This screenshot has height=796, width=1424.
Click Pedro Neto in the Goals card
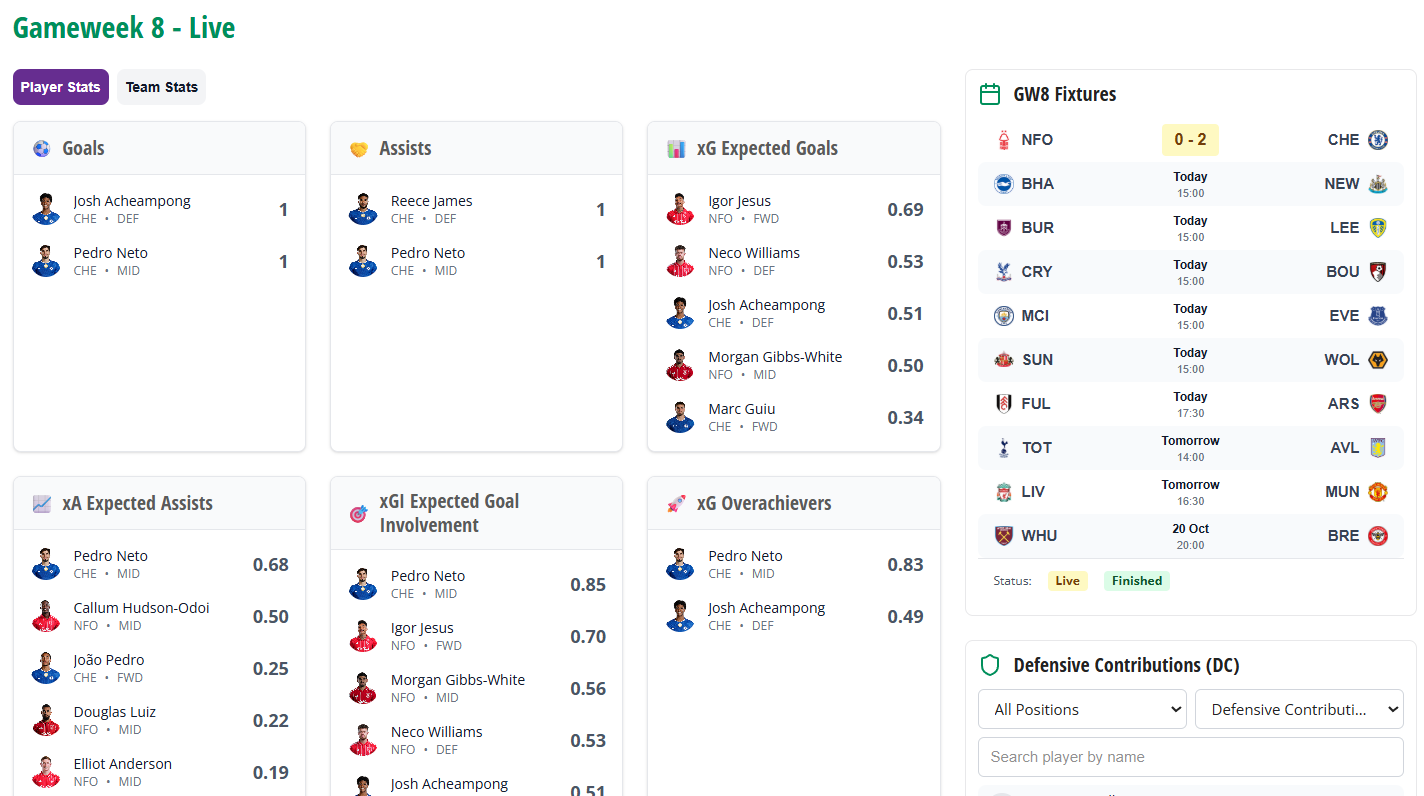point(110,253)
